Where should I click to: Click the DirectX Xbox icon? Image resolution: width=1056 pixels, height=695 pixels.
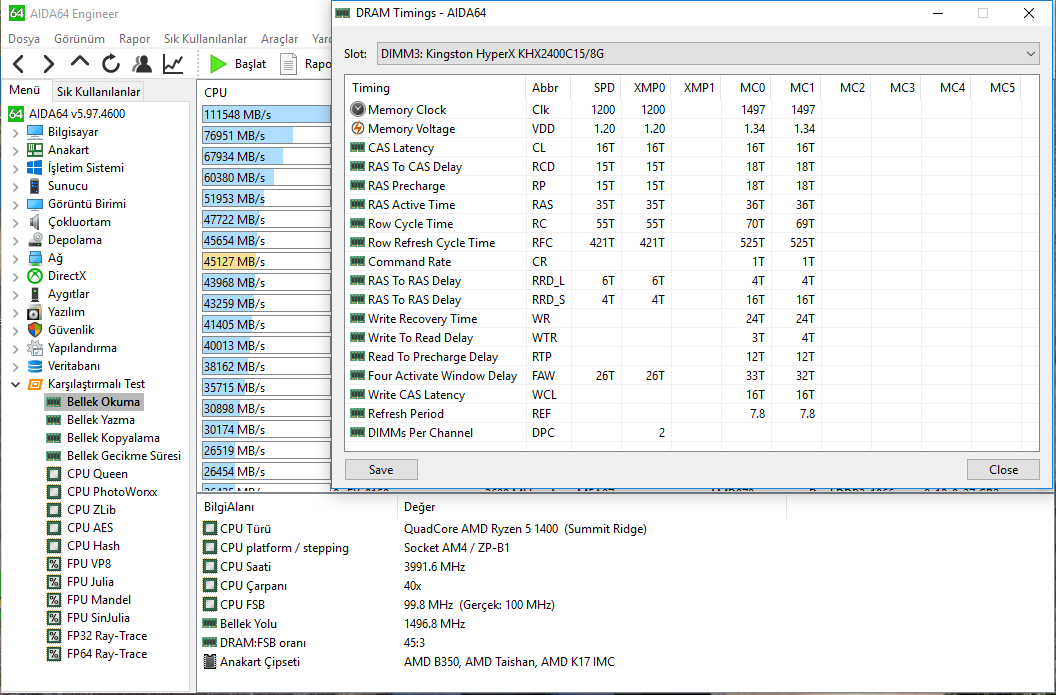pos(35,276)
